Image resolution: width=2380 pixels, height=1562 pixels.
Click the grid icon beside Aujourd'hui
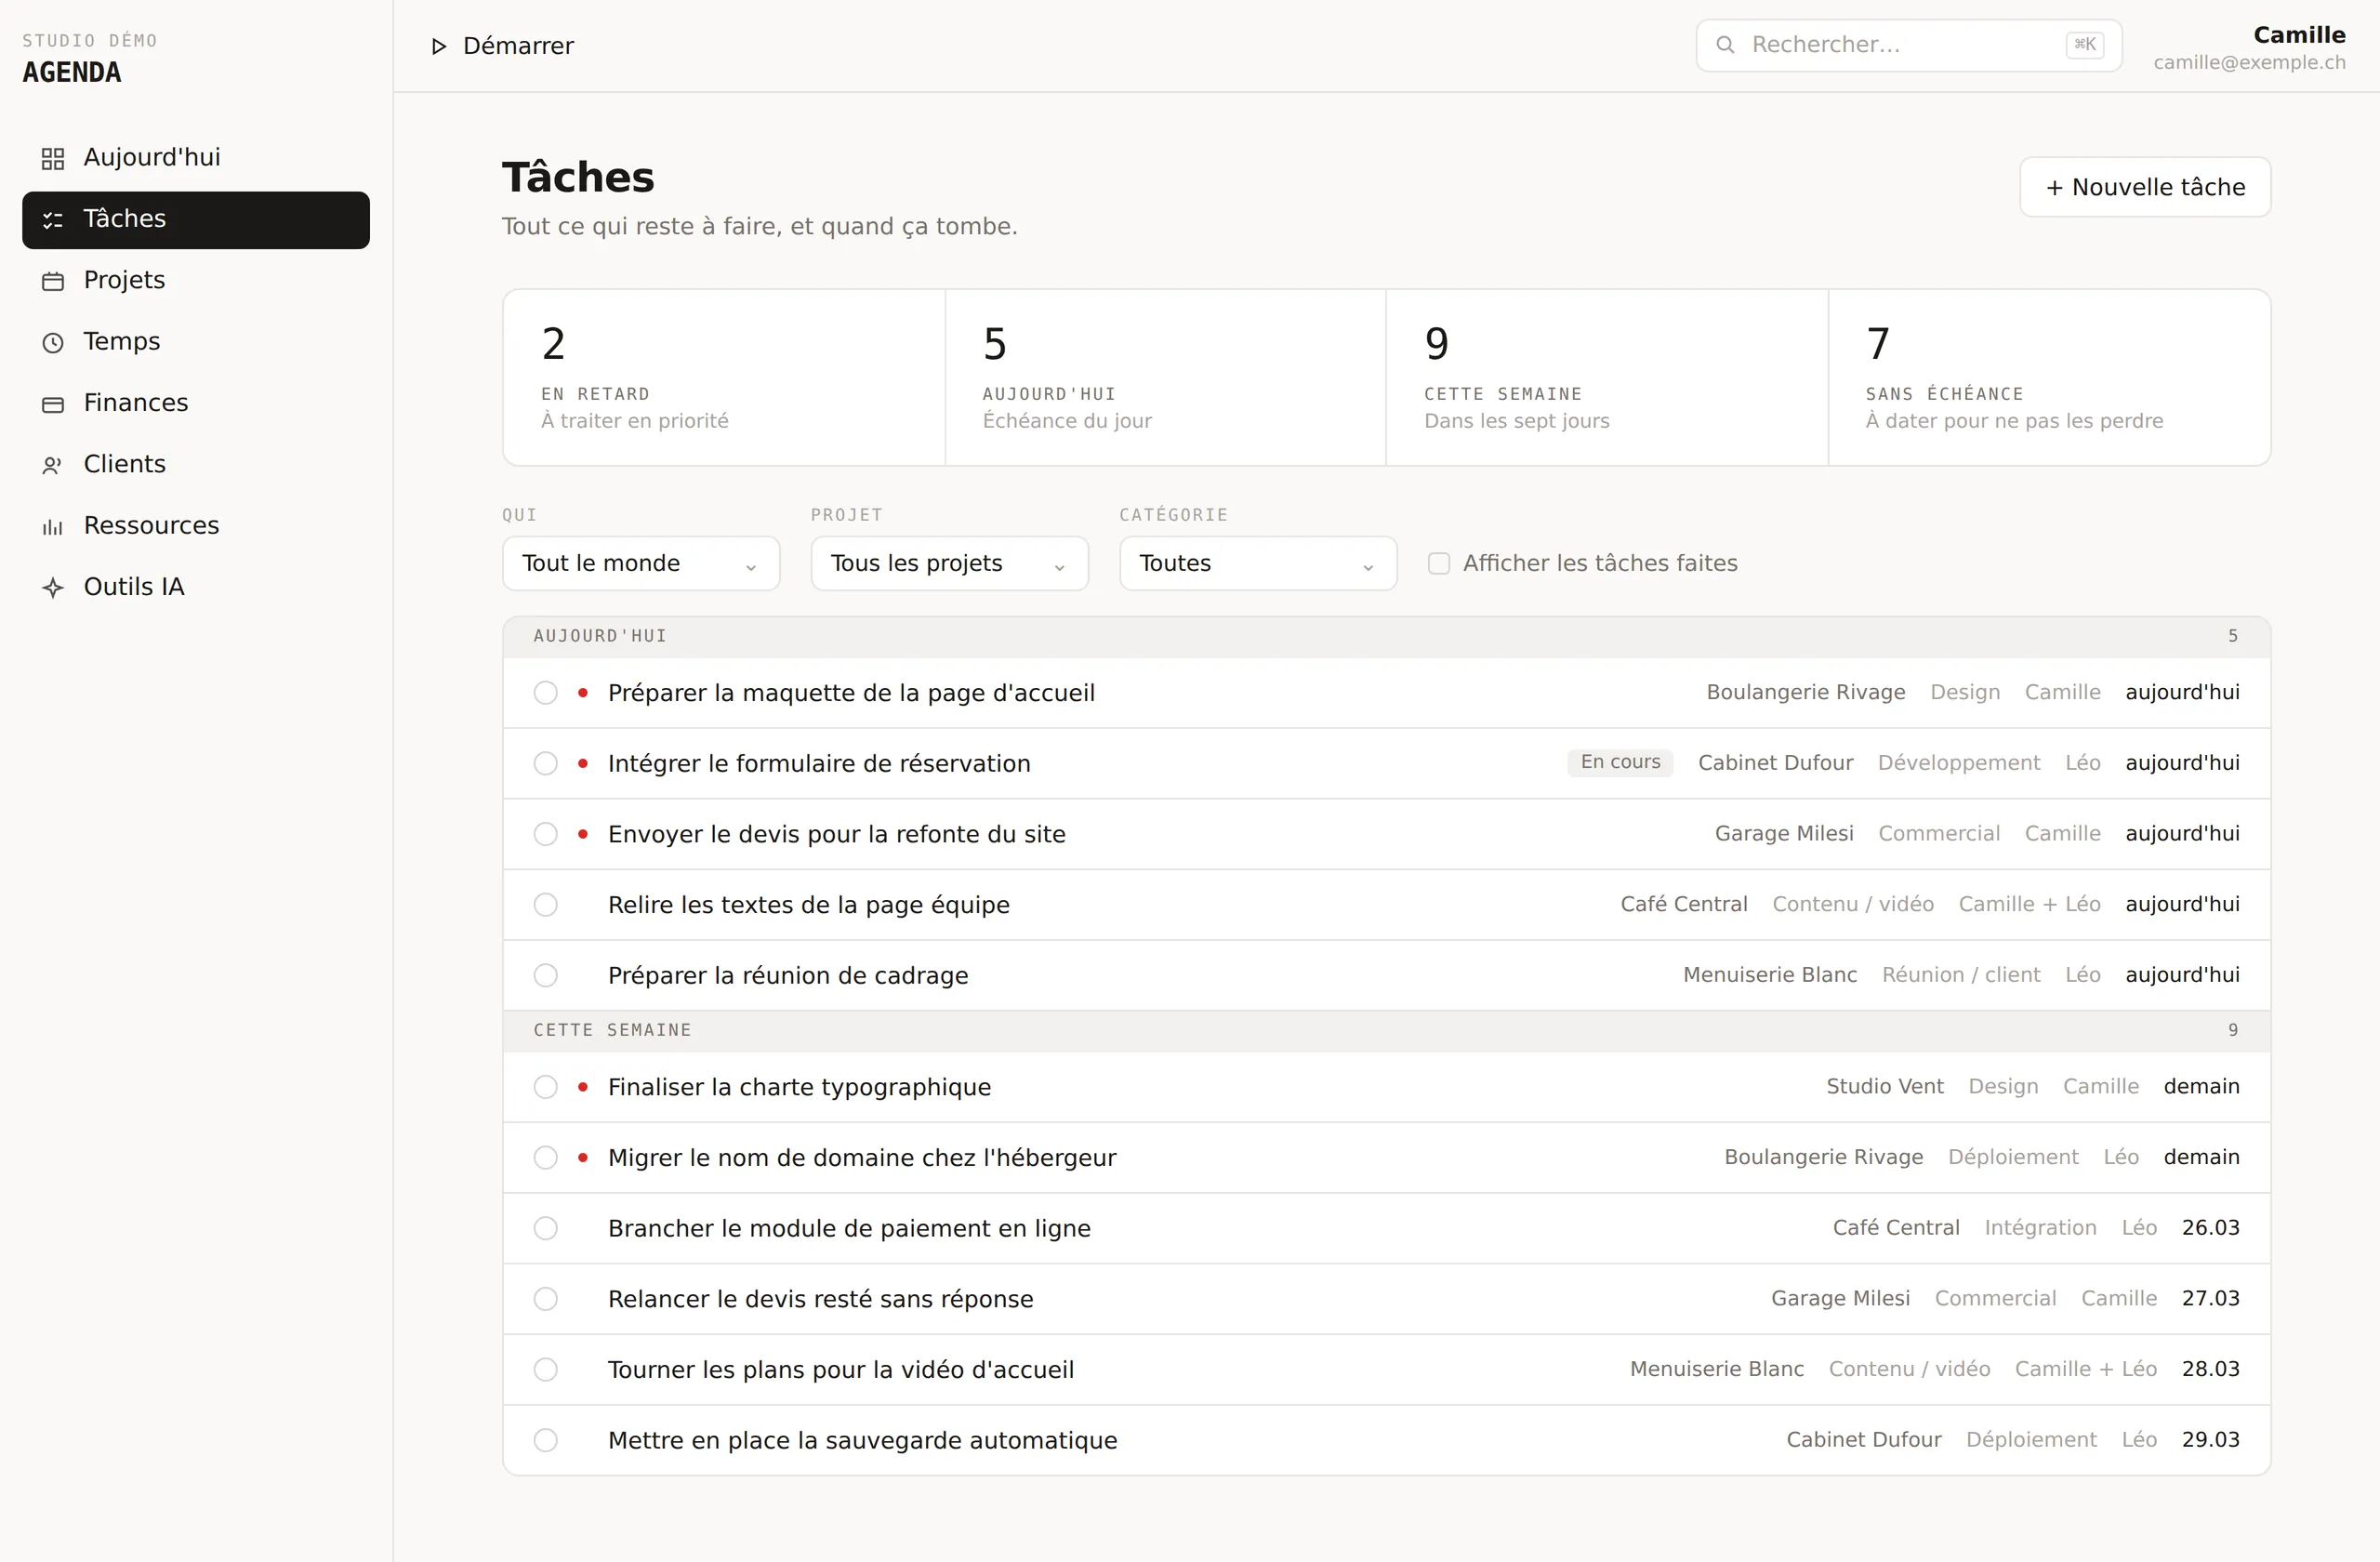click(x=53, y=158)
